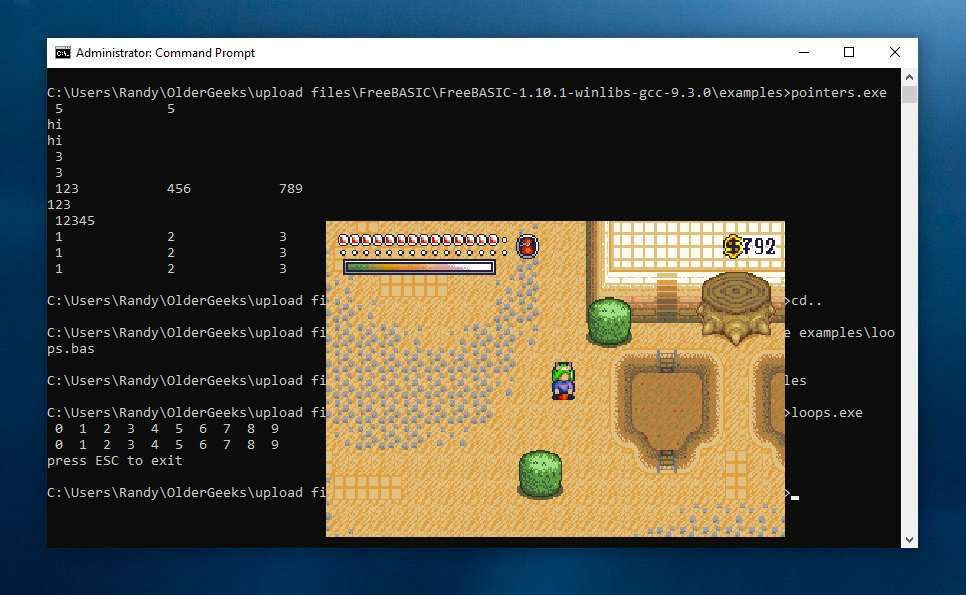Click the "792" money counter in the game

tap(759, 246)
